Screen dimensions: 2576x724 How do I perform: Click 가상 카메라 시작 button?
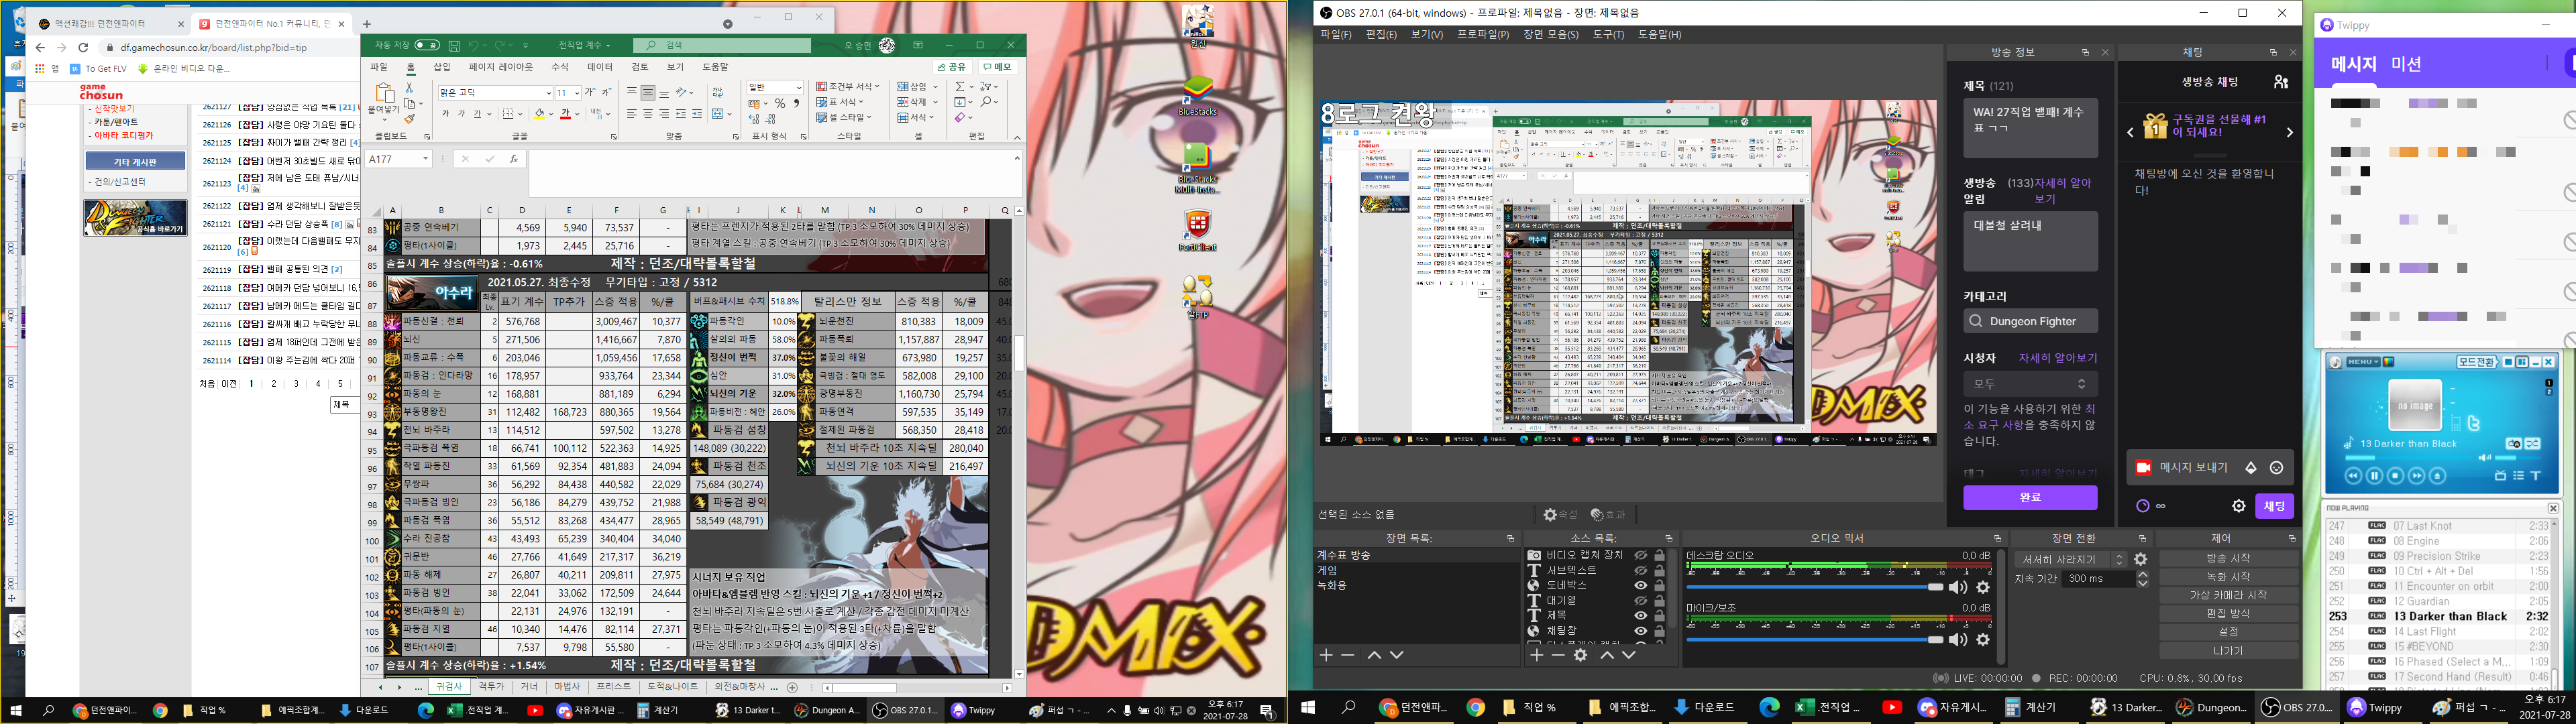[2228, 595]
